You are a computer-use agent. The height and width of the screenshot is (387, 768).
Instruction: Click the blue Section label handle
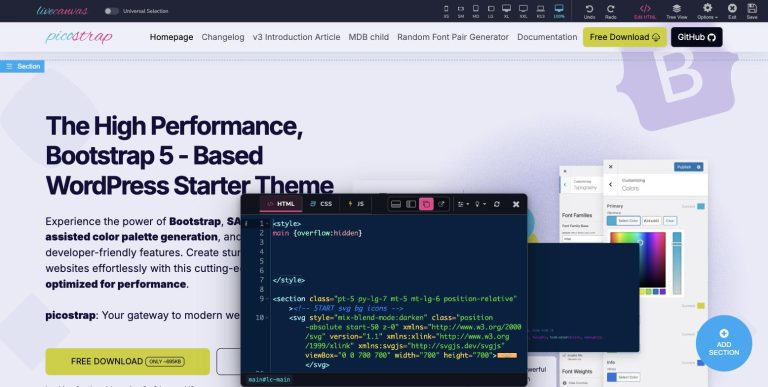(23, 66)
